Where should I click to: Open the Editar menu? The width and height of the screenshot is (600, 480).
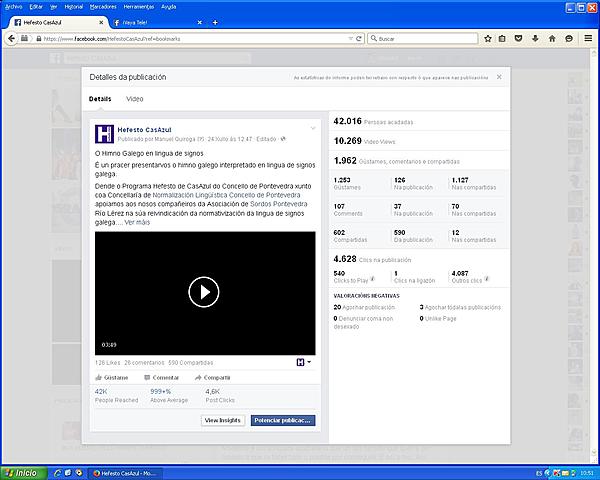pyautogui.click(x=36, y=7)
